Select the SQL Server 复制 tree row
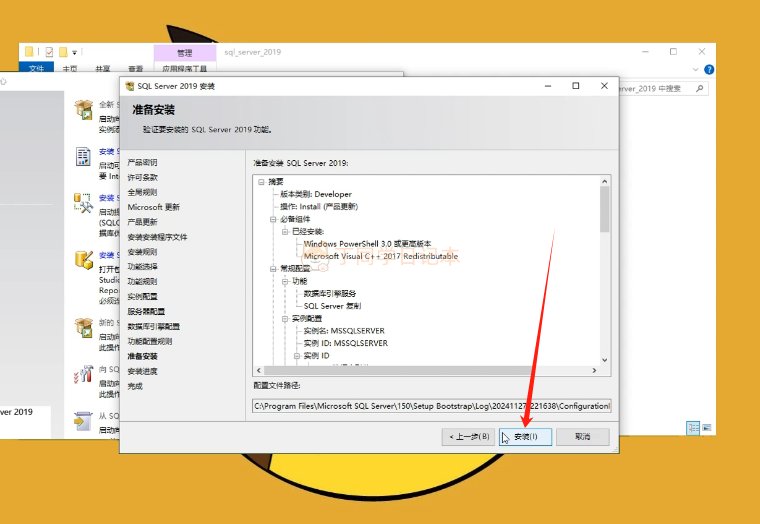The width and height of the screenshot is (760, 524). coord(332,306)
